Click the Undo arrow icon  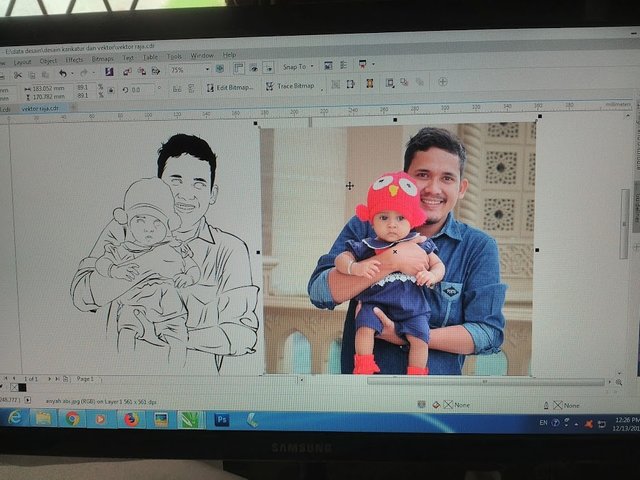(62, 73)
